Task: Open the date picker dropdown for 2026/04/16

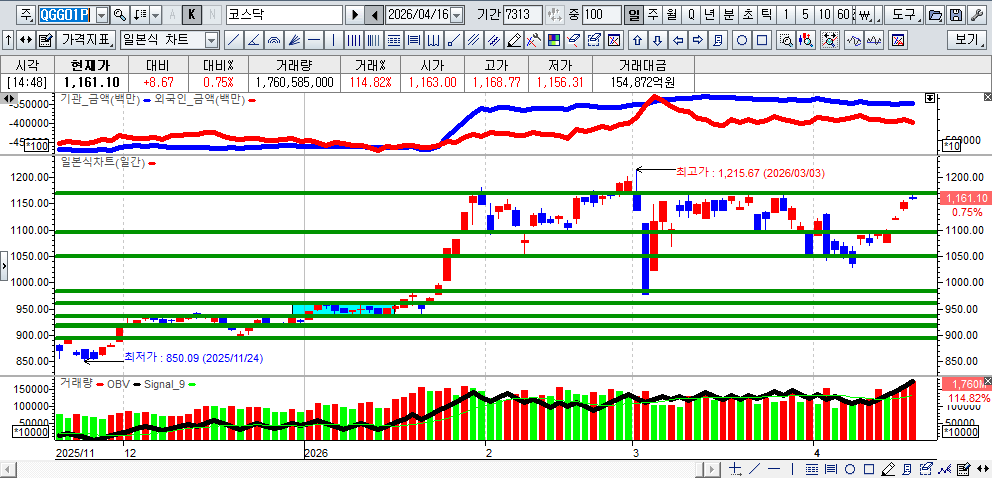Action: (x=457, y=15)
